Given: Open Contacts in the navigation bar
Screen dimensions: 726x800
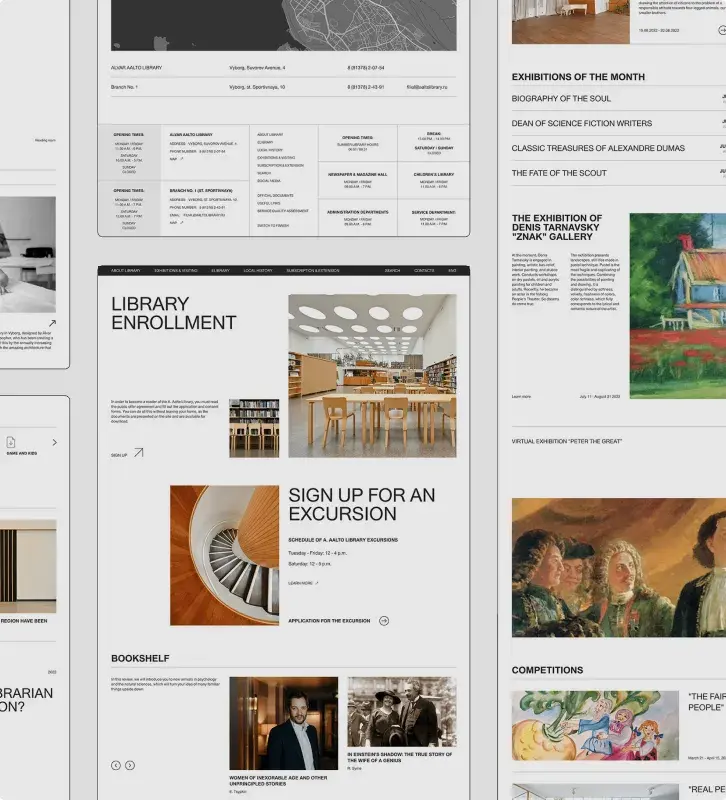Looking at the screenshot, I should (x=424, y=270).
